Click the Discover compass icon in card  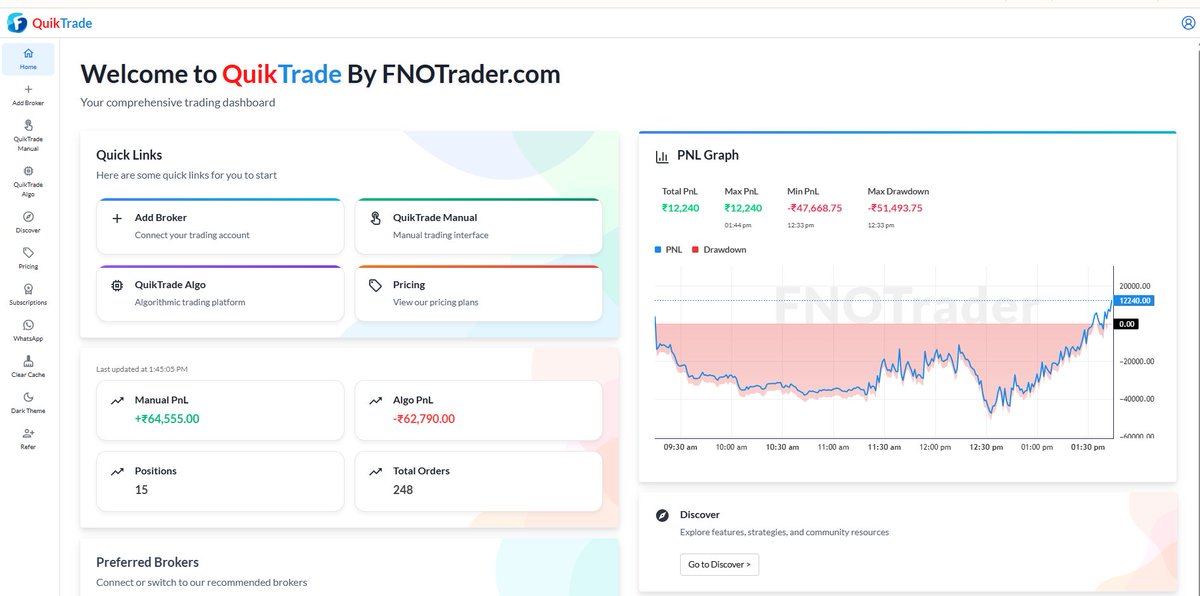point(662,515)
